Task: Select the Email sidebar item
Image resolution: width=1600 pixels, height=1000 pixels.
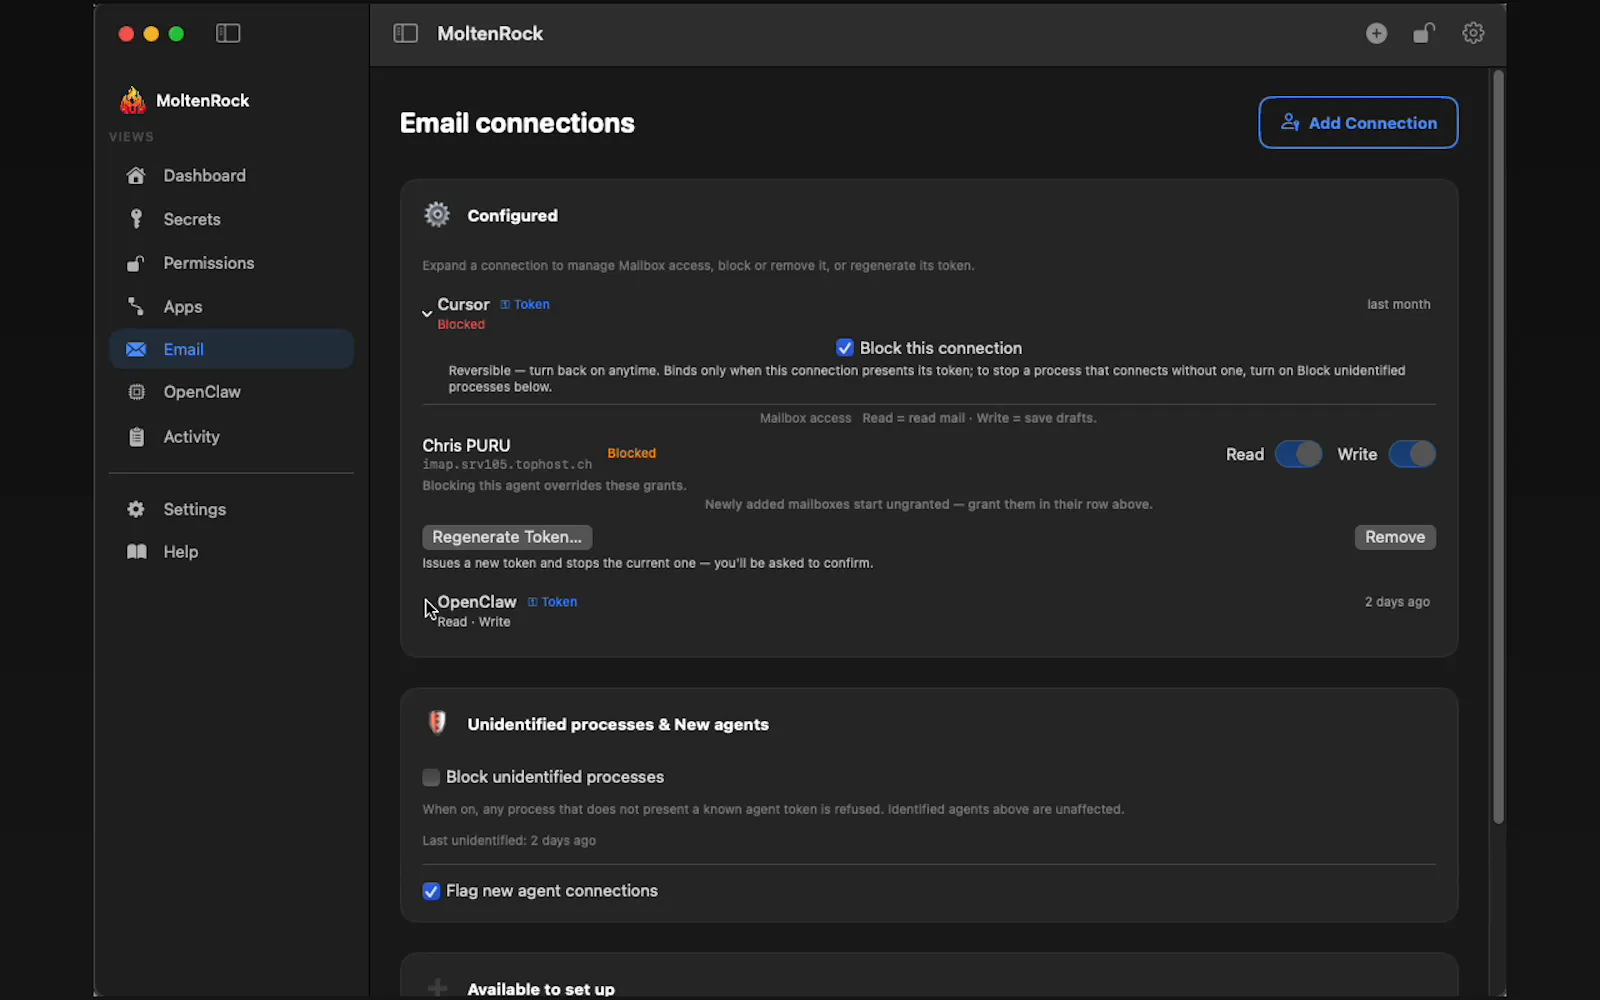Action: (x=231, y=349)
